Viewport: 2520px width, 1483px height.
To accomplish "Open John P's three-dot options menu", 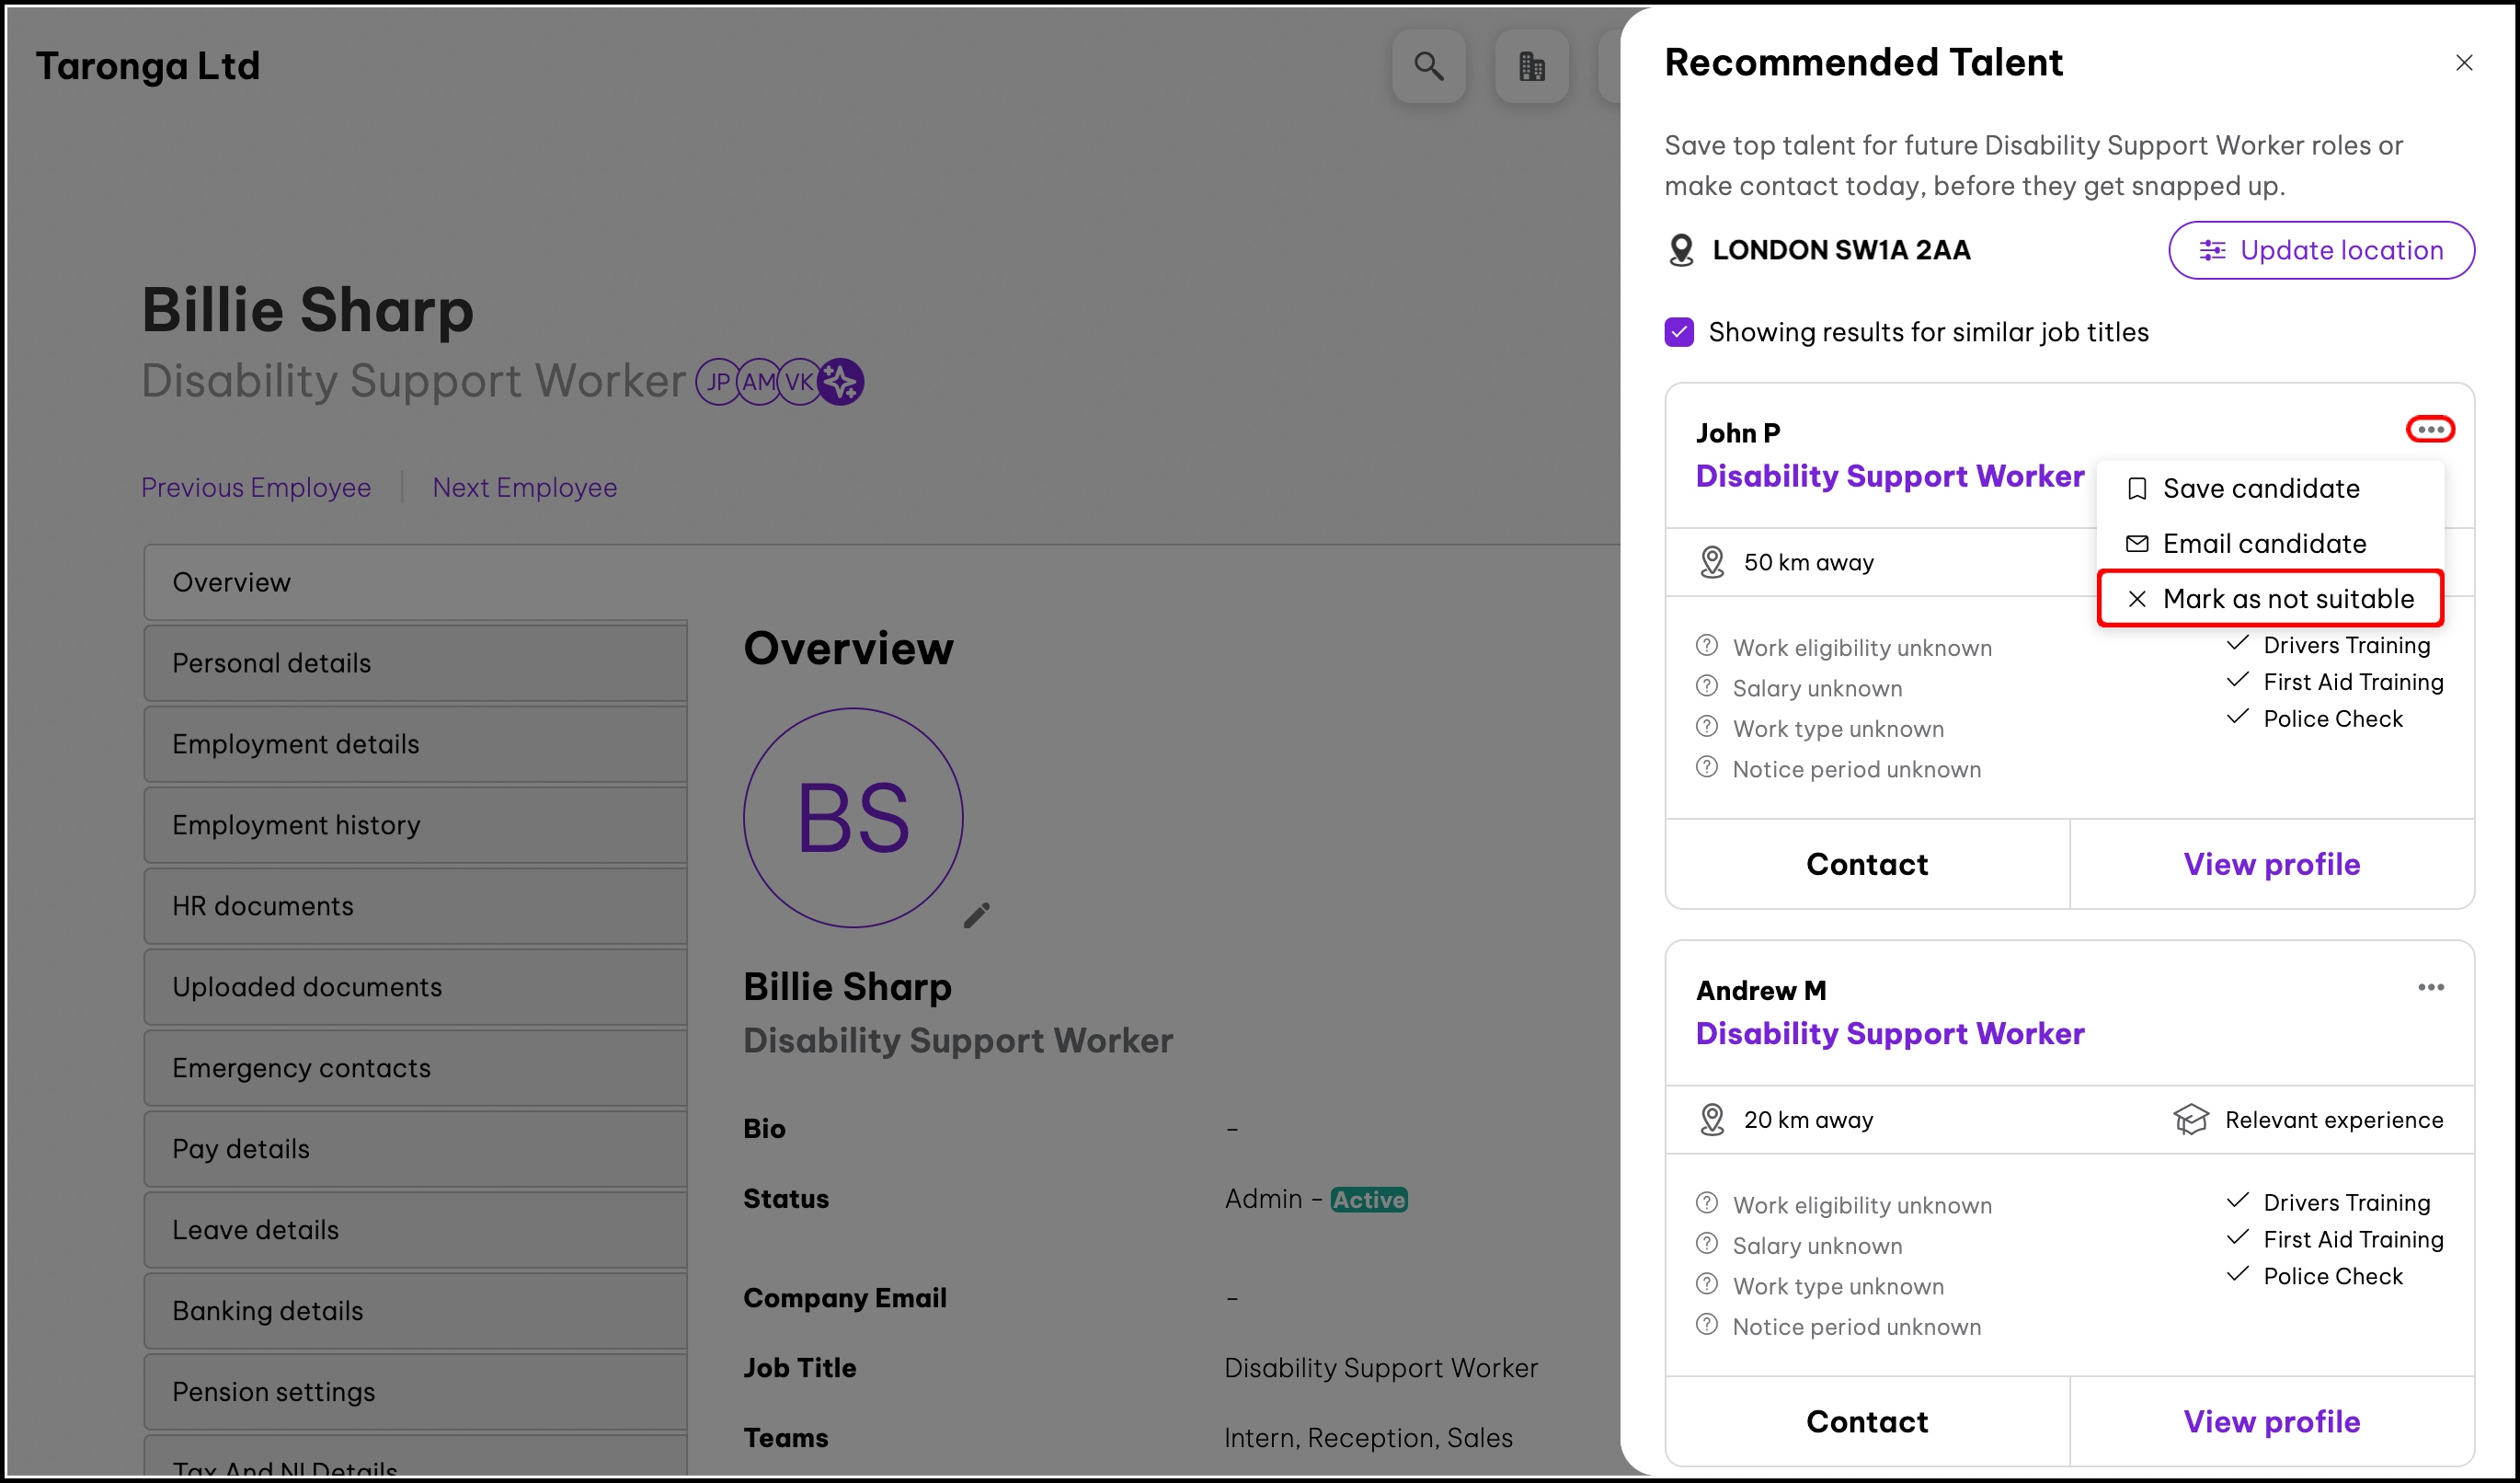I will pyautogui.click(x=2429, y=430).
